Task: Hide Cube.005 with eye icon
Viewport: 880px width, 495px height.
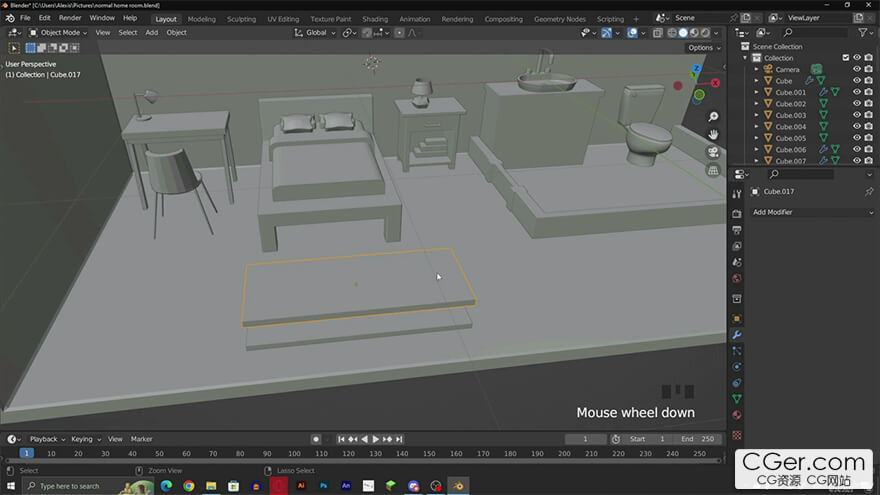Action: click(857, 138)
